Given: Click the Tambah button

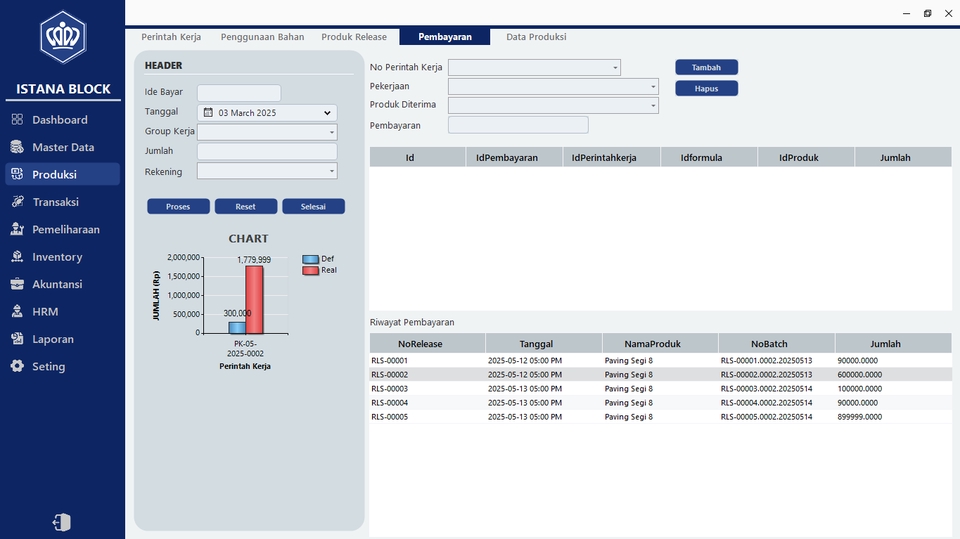Looking at the screenshot, I should coord(706,67).
